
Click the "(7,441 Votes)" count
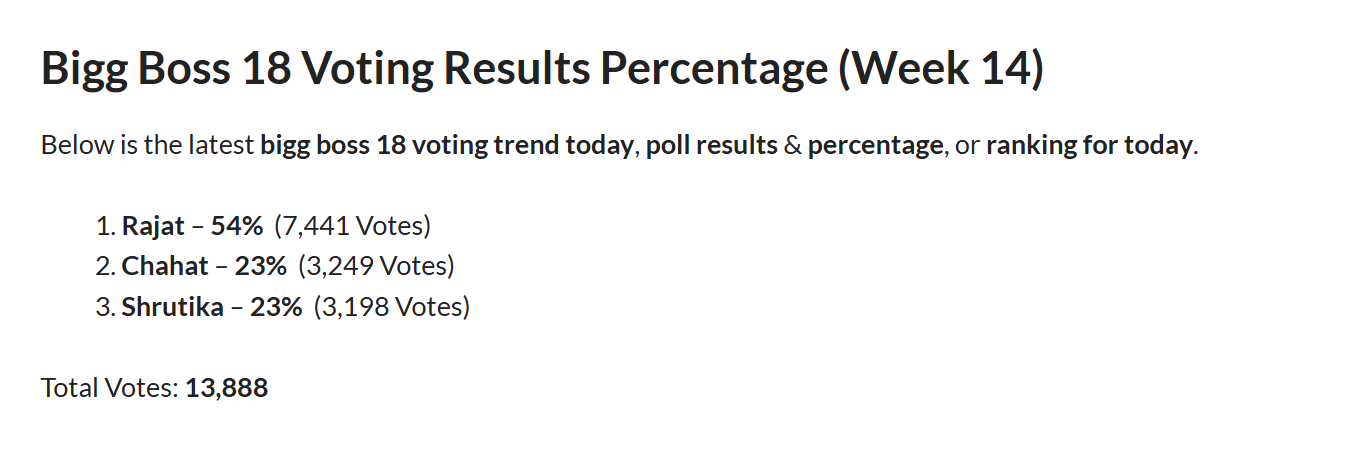(x=352, y=226)
